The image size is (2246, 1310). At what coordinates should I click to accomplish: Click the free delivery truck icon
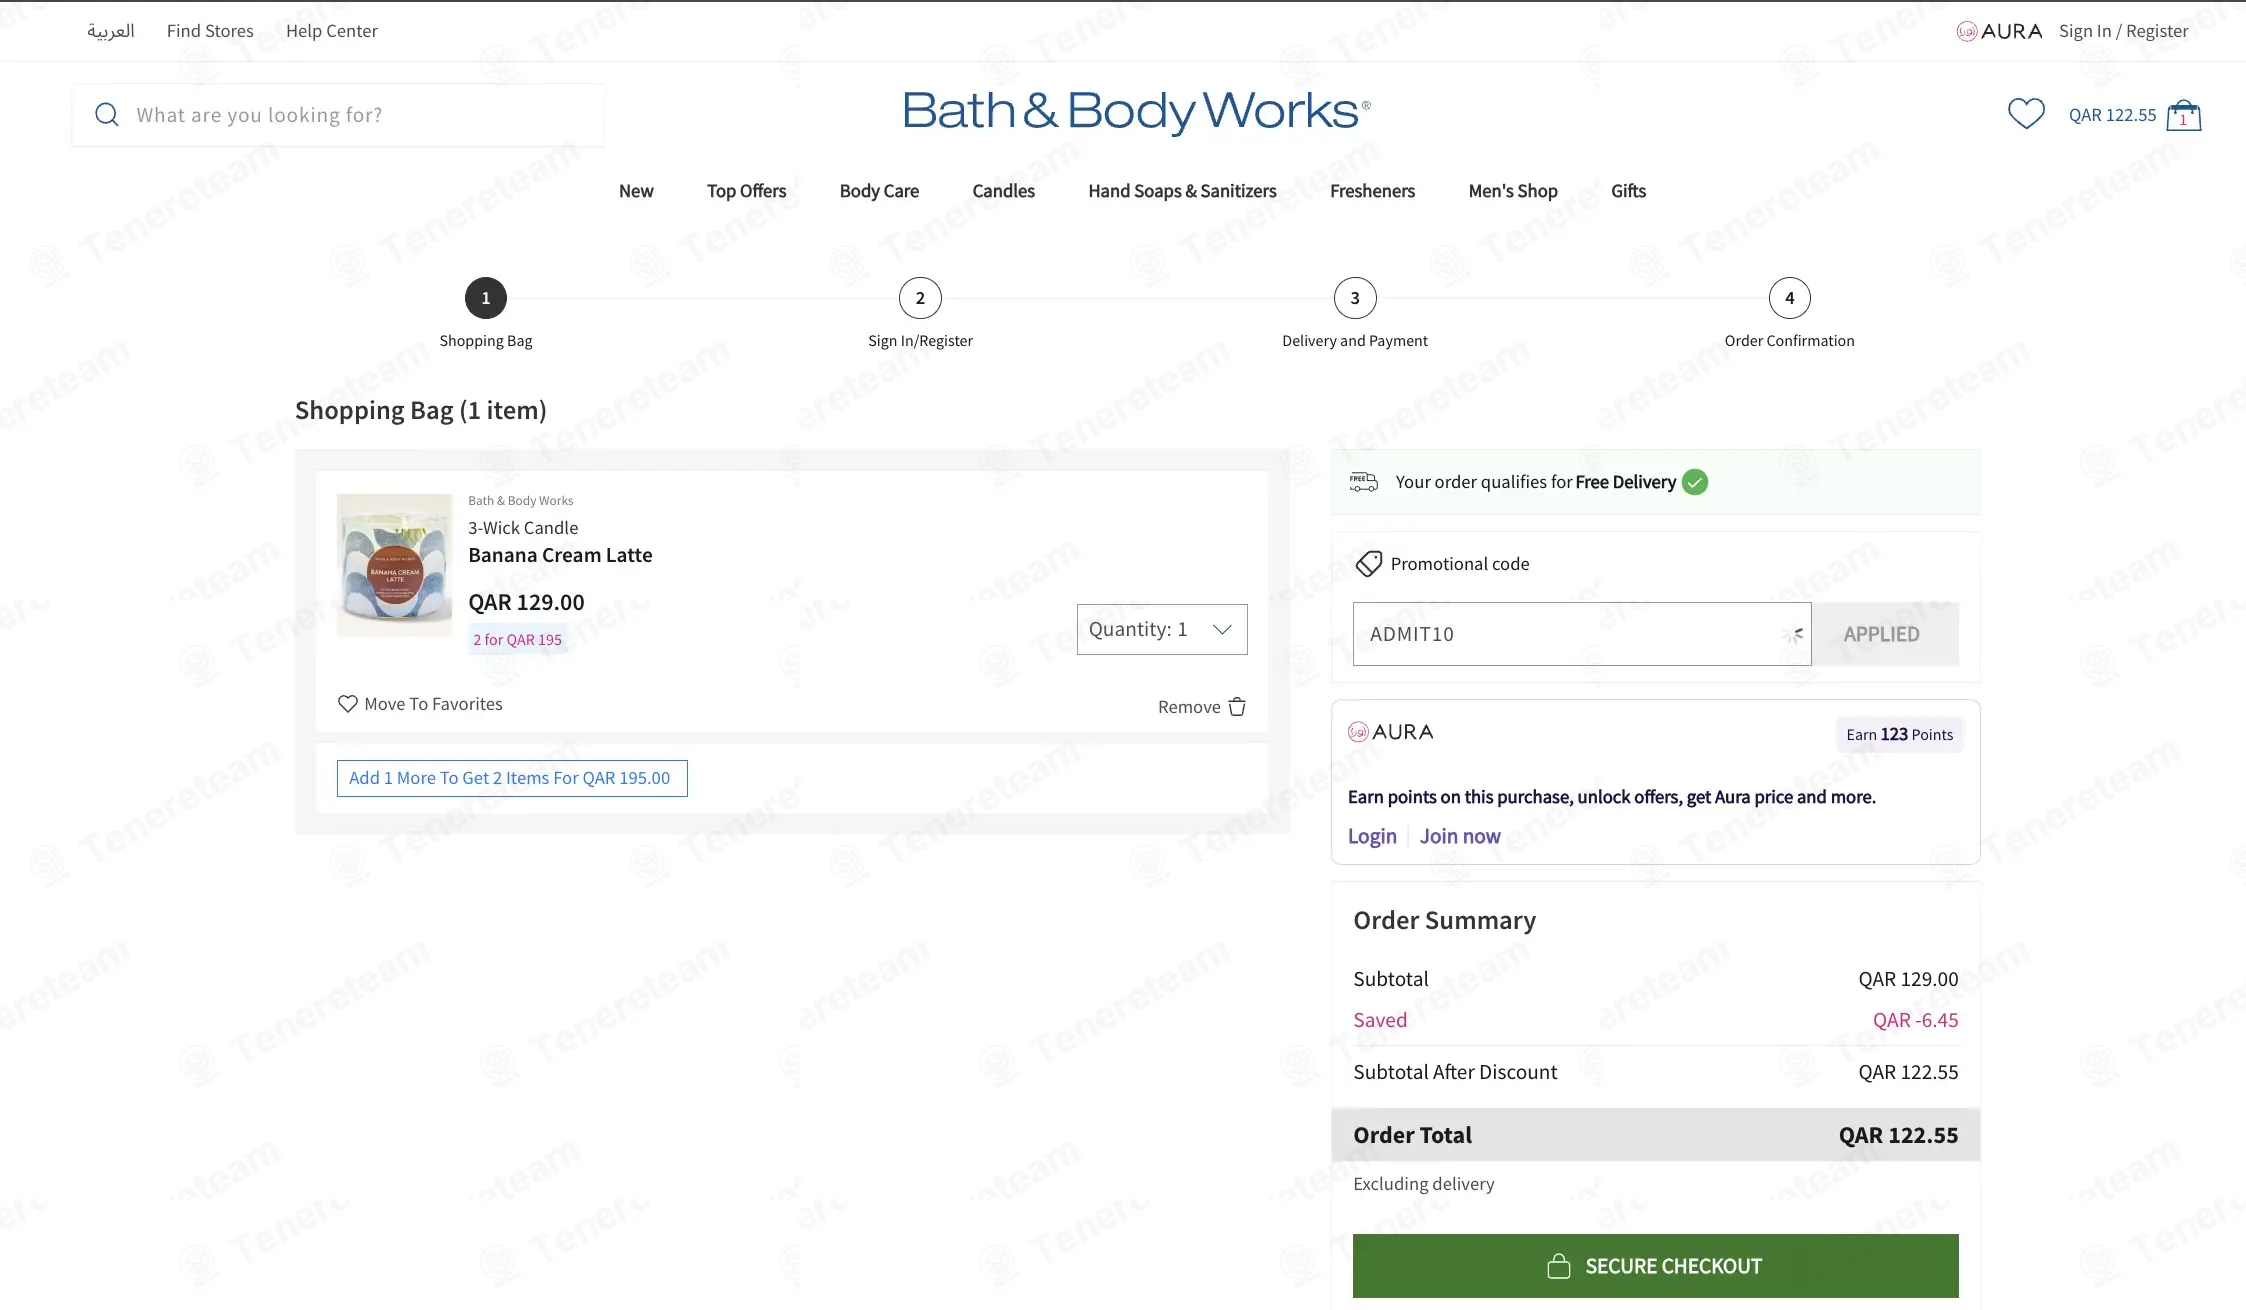1363,482
